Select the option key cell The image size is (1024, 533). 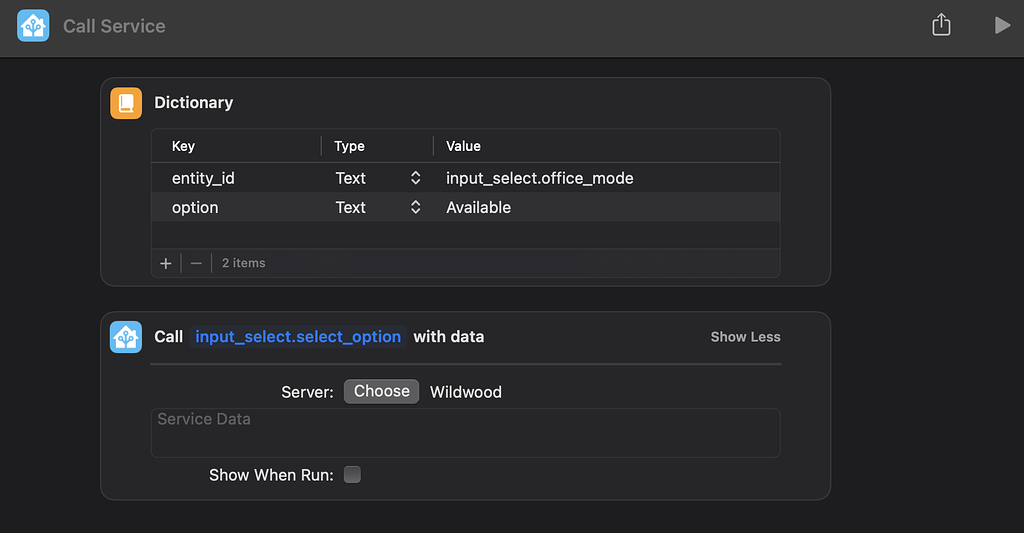(x=195, y=208)
